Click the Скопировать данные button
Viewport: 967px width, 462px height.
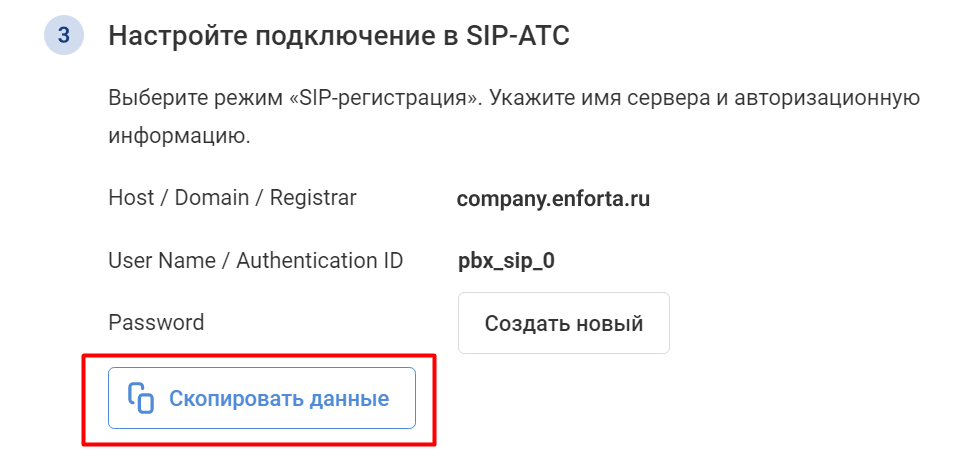click(x=261, y=398)
